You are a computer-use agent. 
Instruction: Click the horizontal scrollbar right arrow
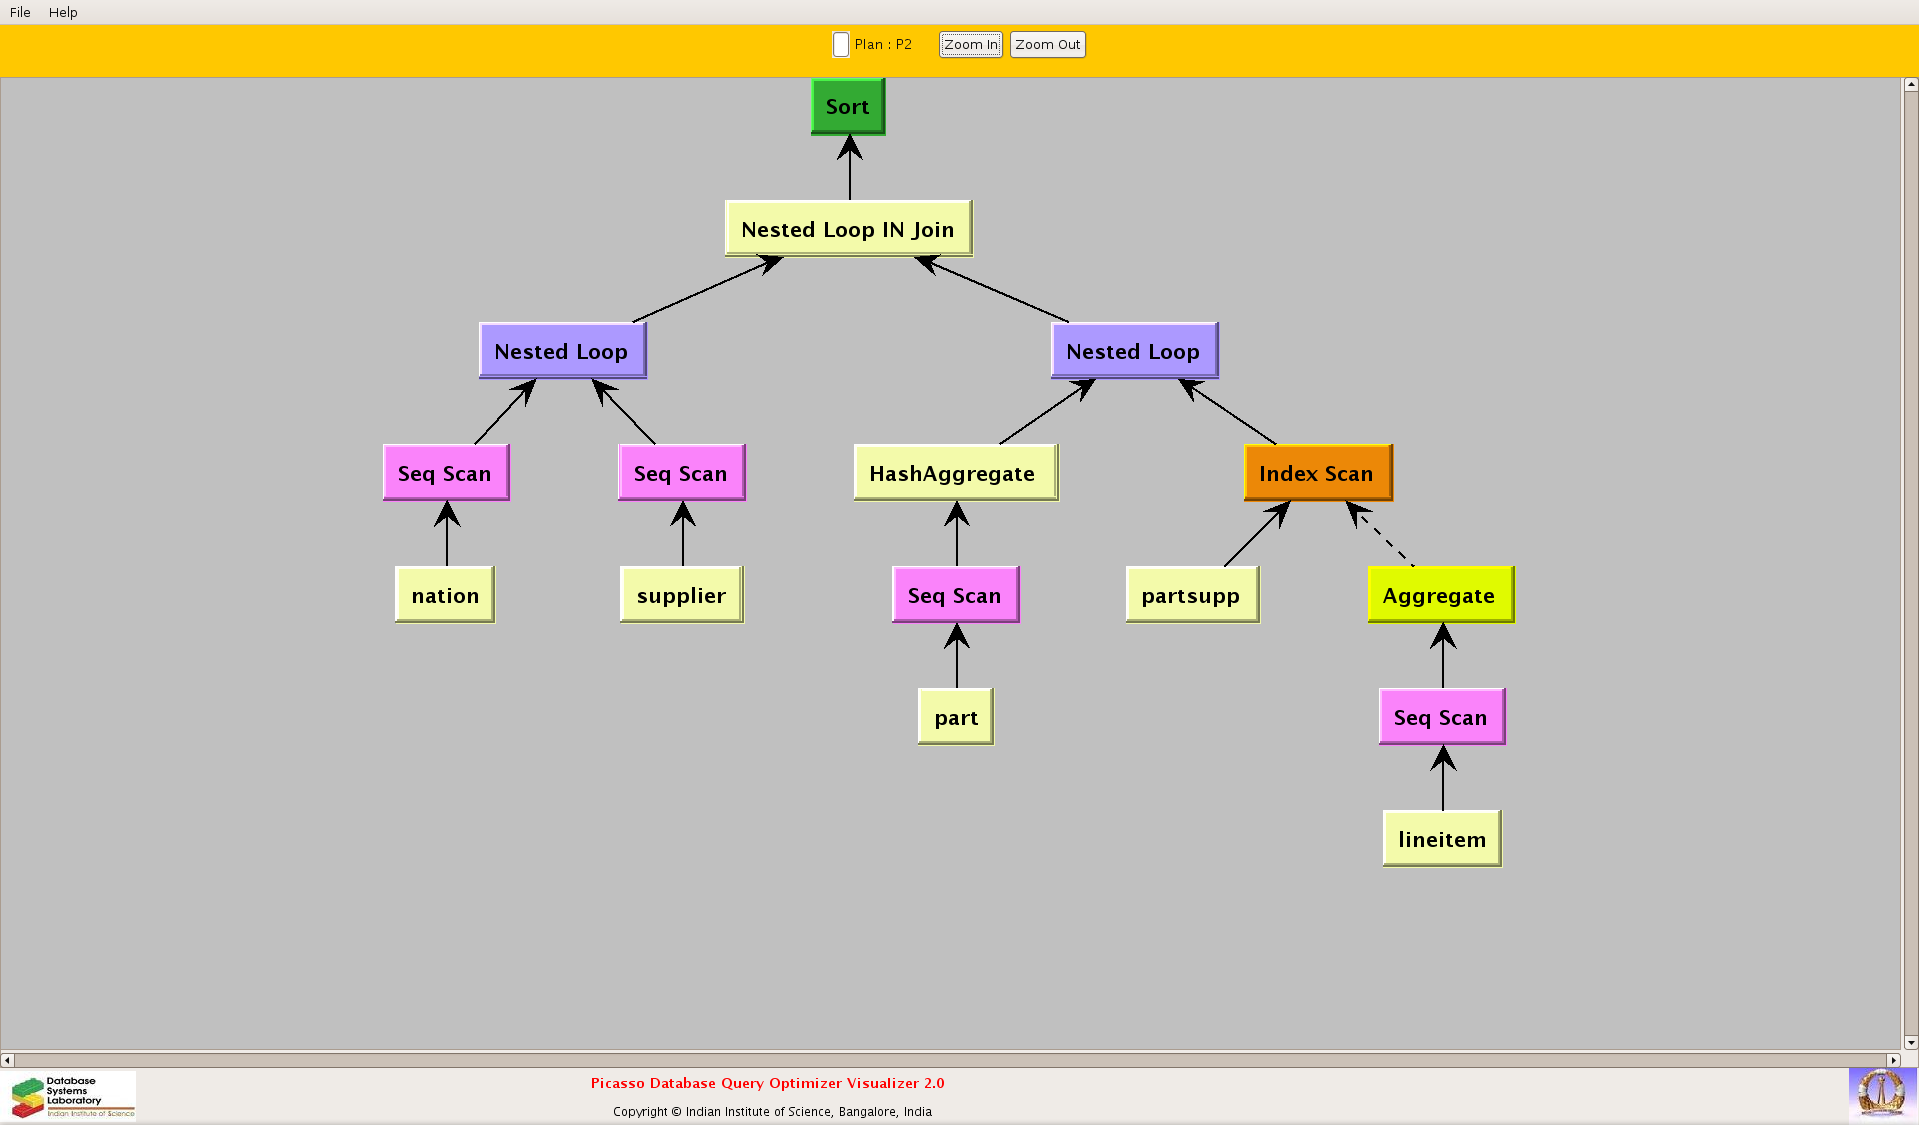(1893, 1060)
